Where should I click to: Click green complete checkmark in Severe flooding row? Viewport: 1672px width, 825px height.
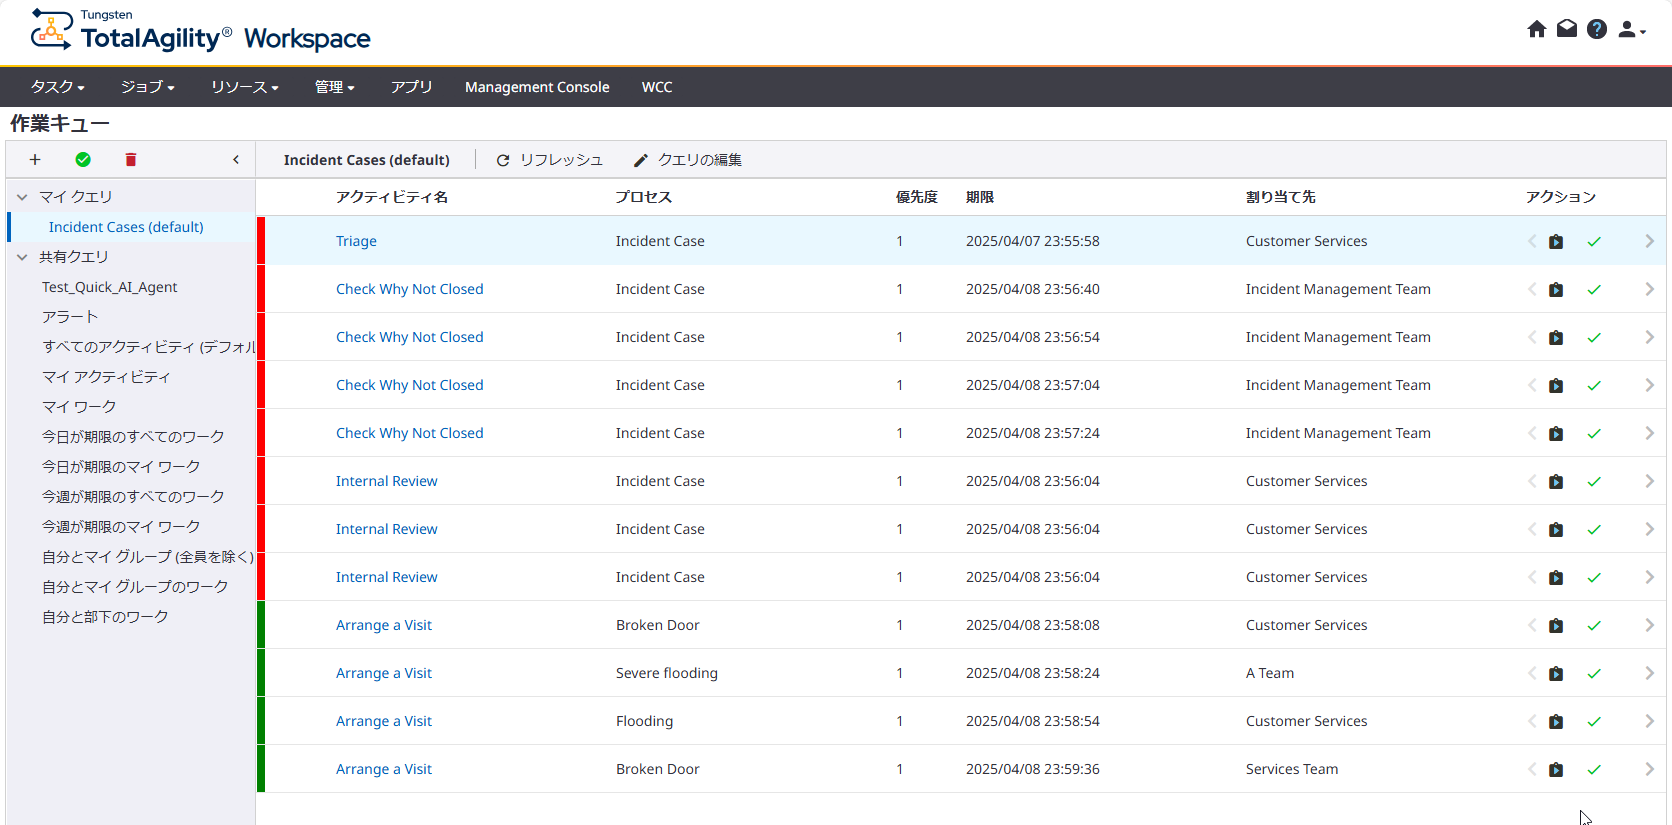click(x=1594, y=674)
